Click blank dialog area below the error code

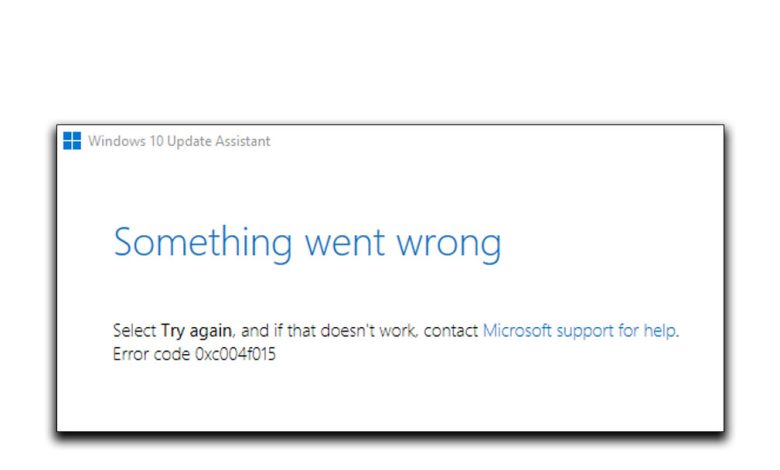(390, 400)
